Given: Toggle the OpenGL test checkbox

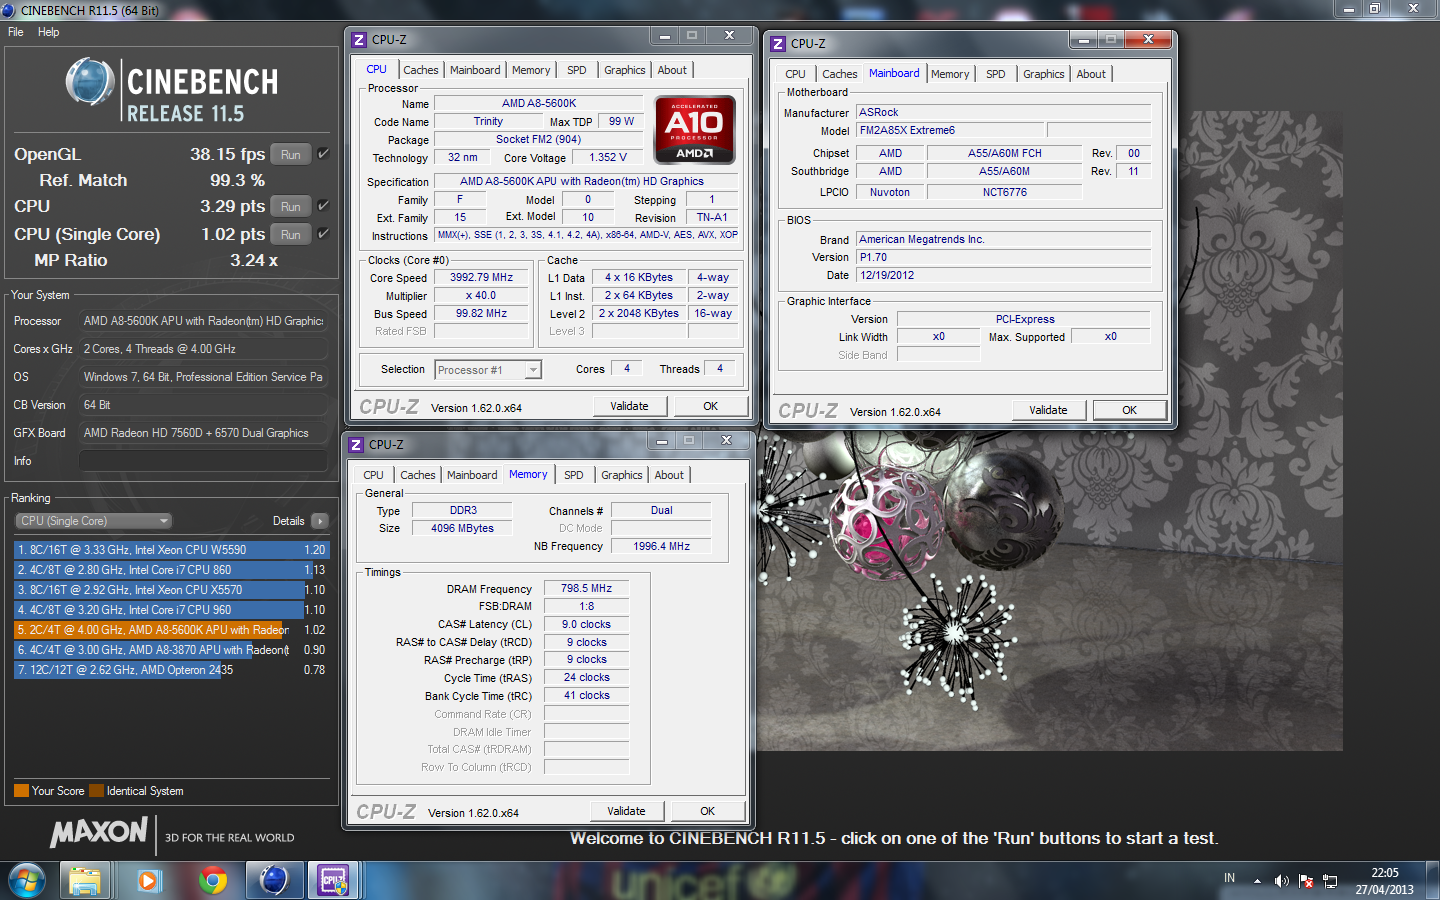Looking at the screenshot, I should point(323,154).
